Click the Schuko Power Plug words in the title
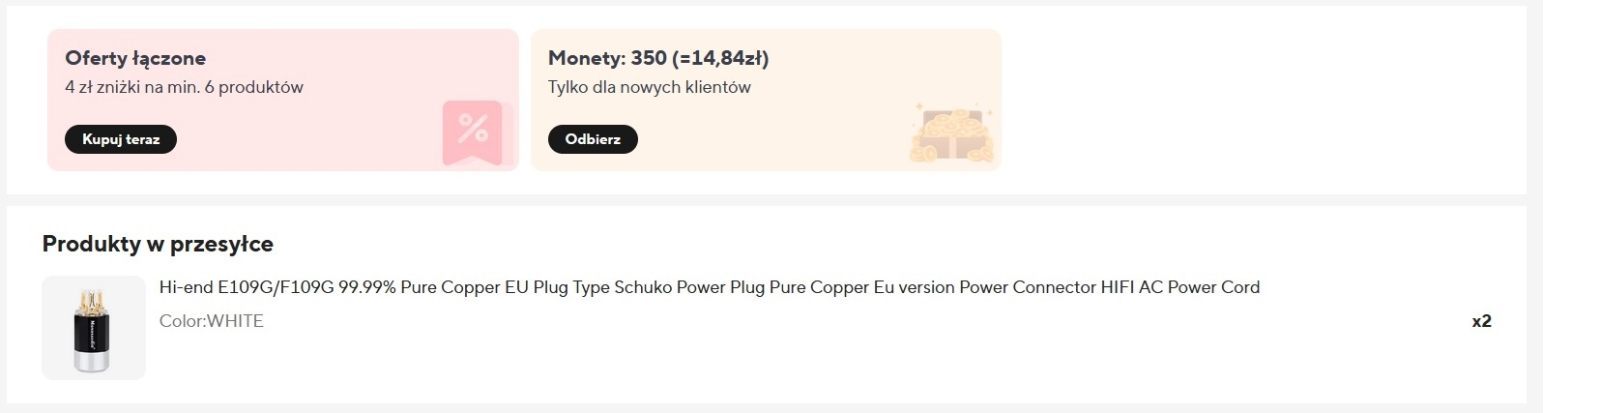1600x413 pixels. pos(689,287)
